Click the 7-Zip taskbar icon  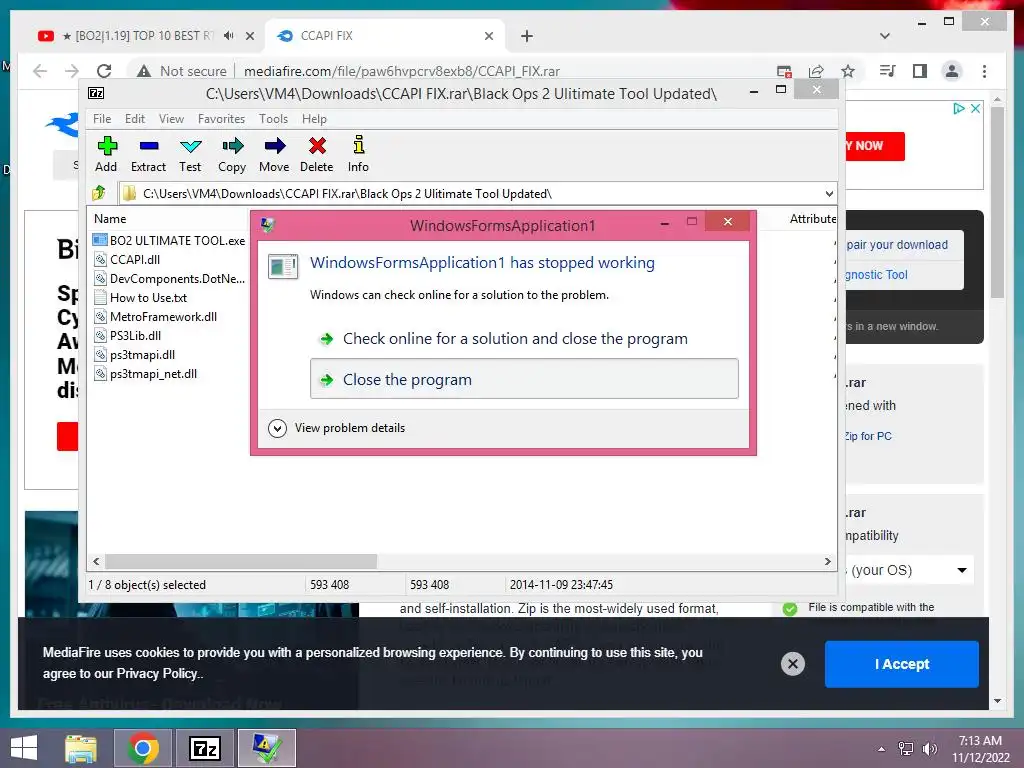pyautogui.click(x=204, y=748)
